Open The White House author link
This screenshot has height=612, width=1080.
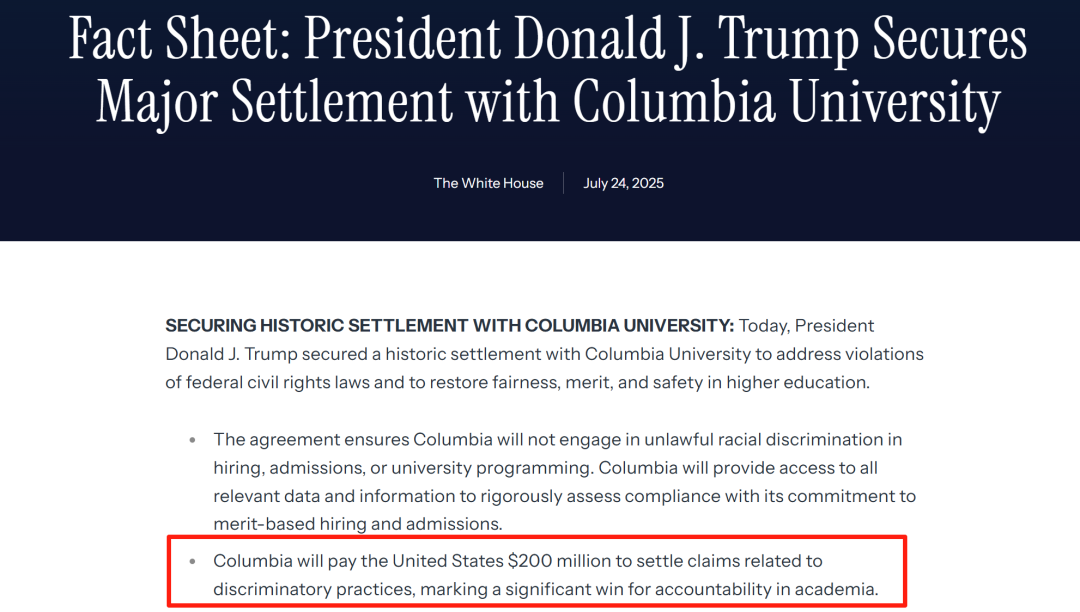click(488, 183)
